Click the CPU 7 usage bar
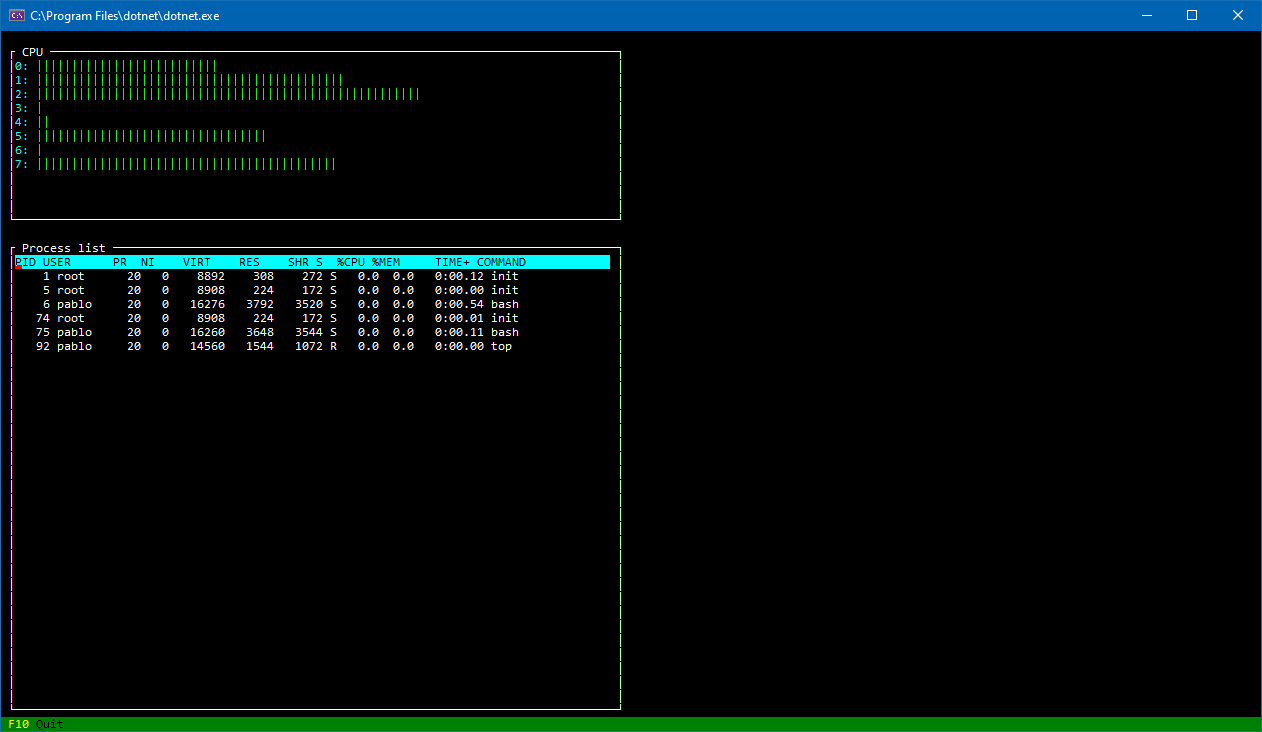1262x732 pixels. [186, 164]
